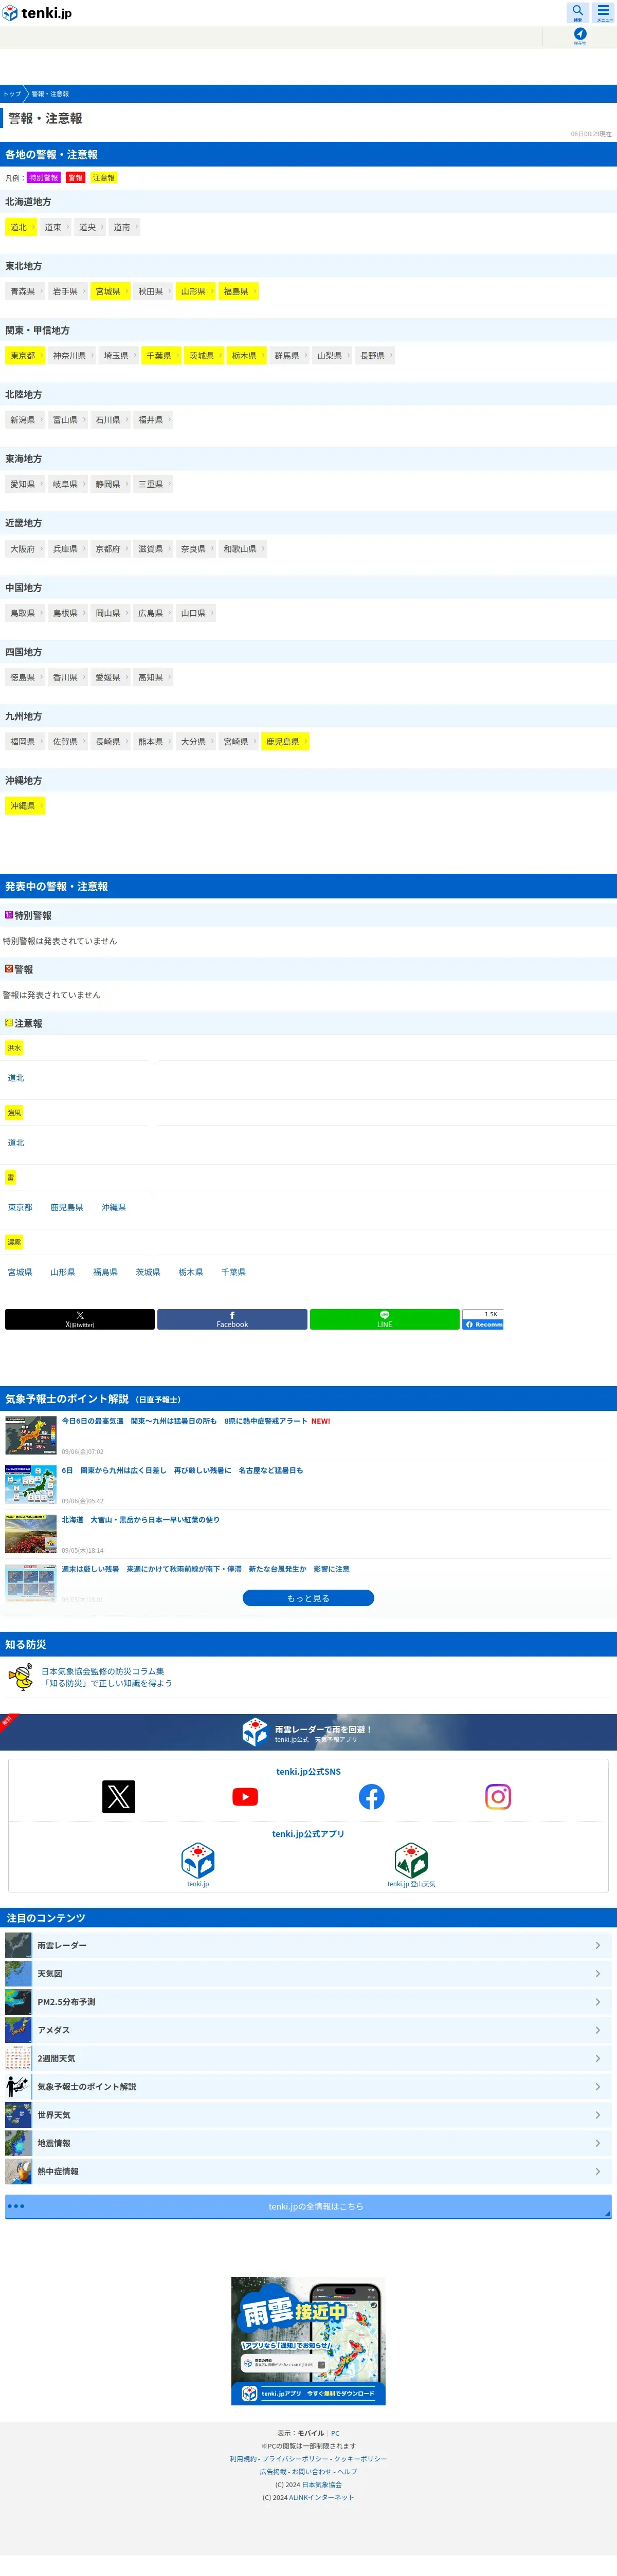Open プライバシーポリシー footer link
This screenshot has width=617, height=2576.
295,2459
